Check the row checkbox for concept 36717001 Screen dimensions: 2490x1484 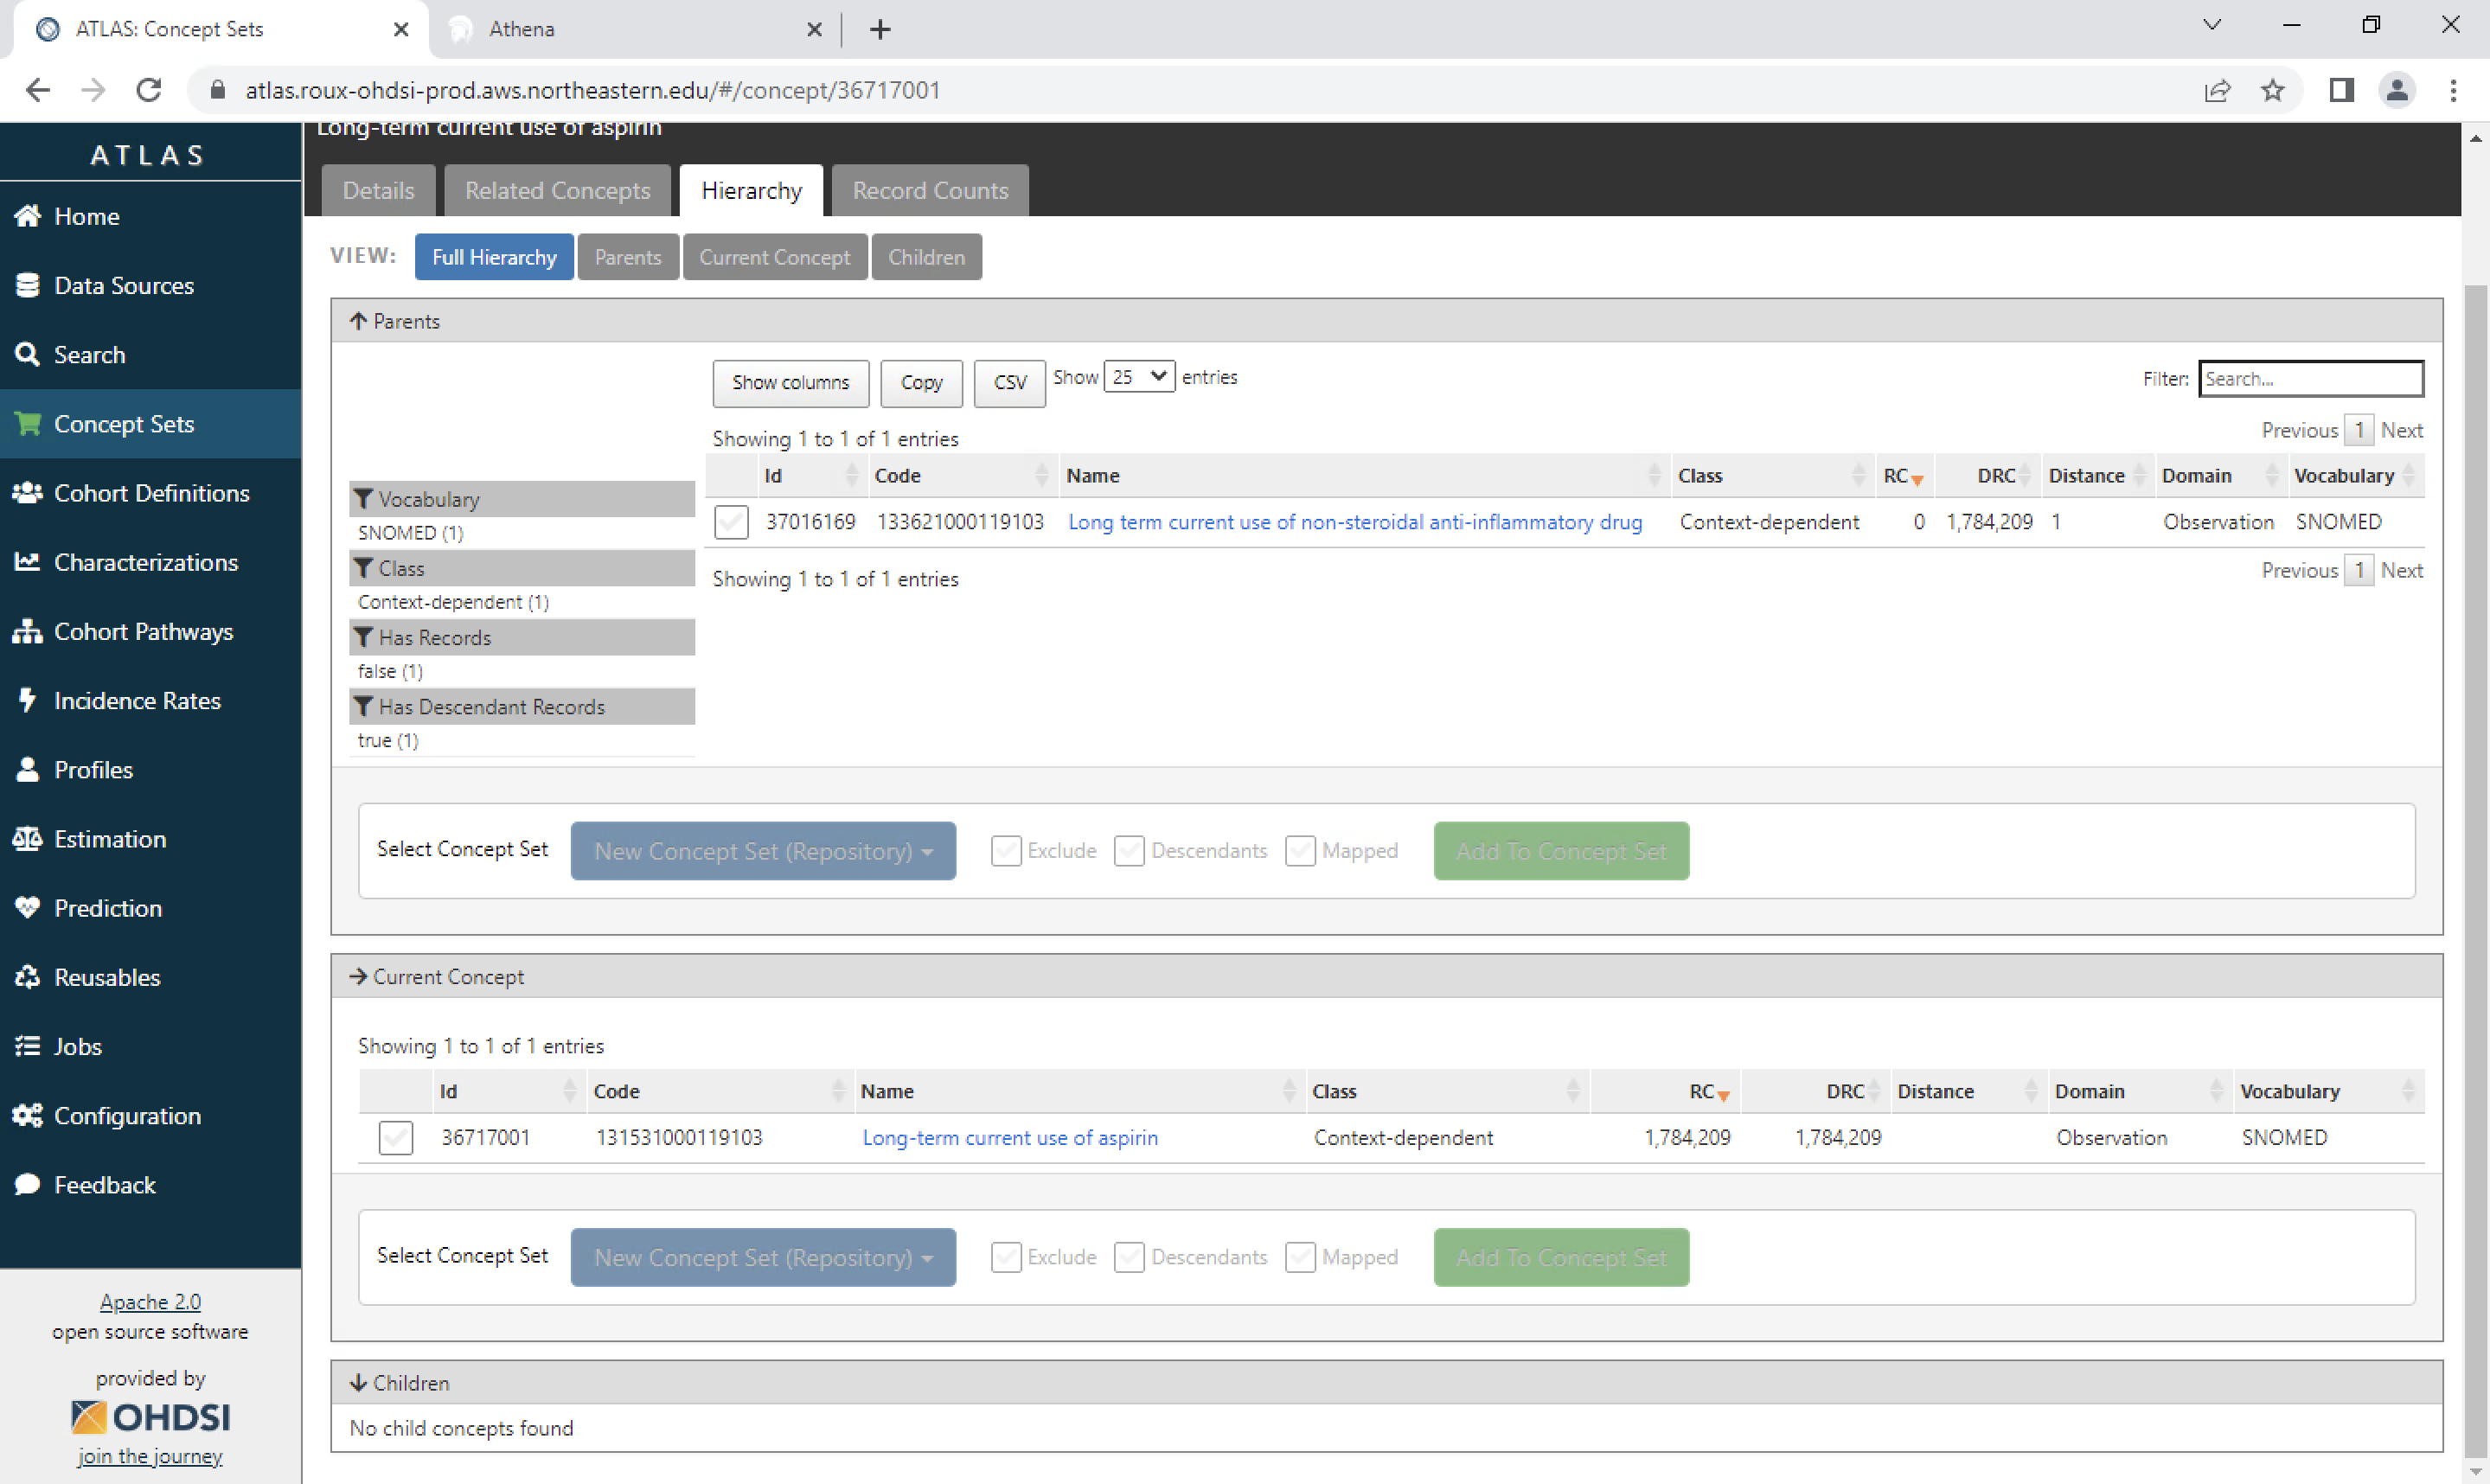pos(396,1138)
